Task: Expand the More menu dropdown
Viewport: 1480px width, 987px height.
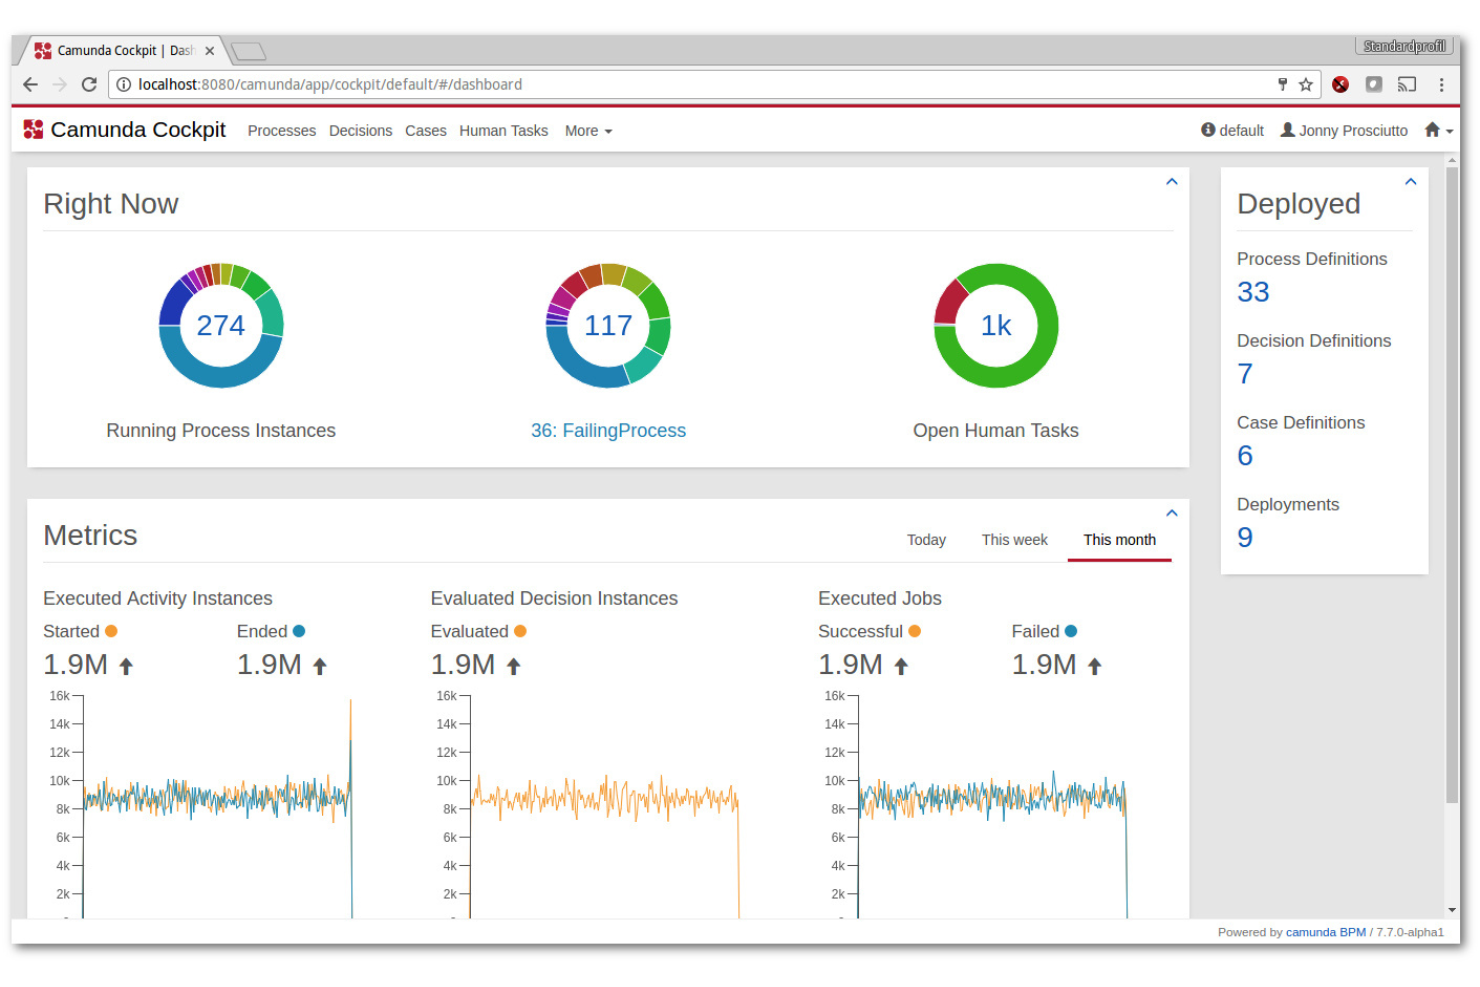Action: pos(588,131)
